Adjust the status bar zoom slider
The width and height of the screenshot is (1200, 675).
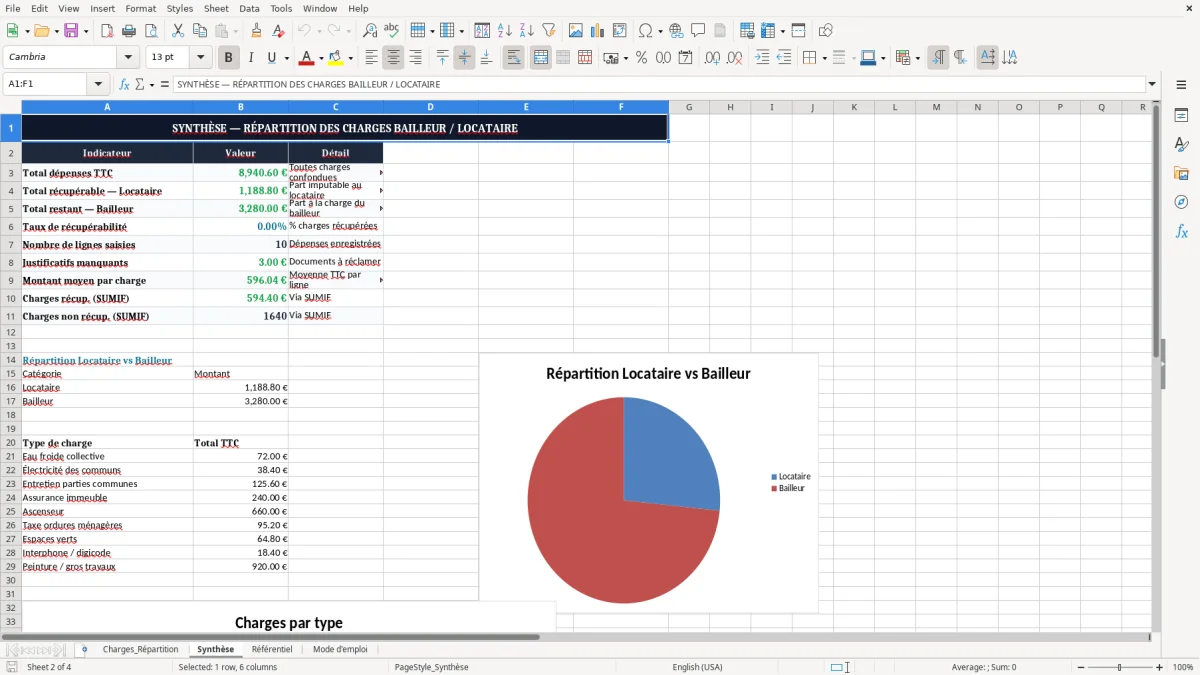tap(1119, 667)
